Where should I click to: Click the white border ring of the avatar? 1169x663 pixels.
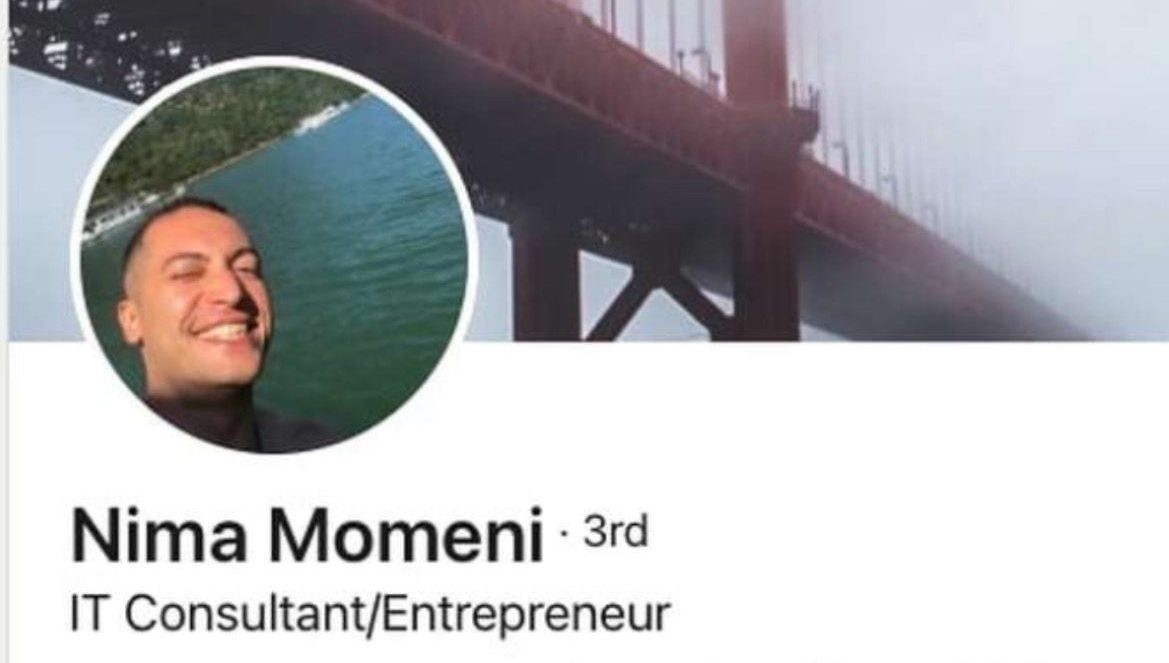pos(275,60)
